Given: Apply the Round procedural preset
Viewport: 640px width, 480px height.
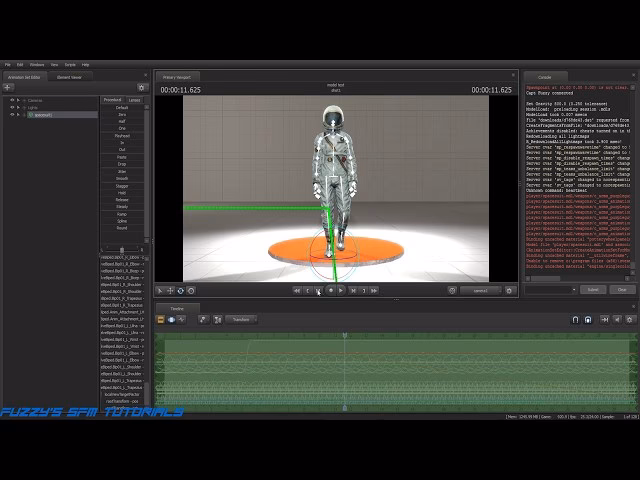Looking at the screenshot, I should [x=122, y=228].
